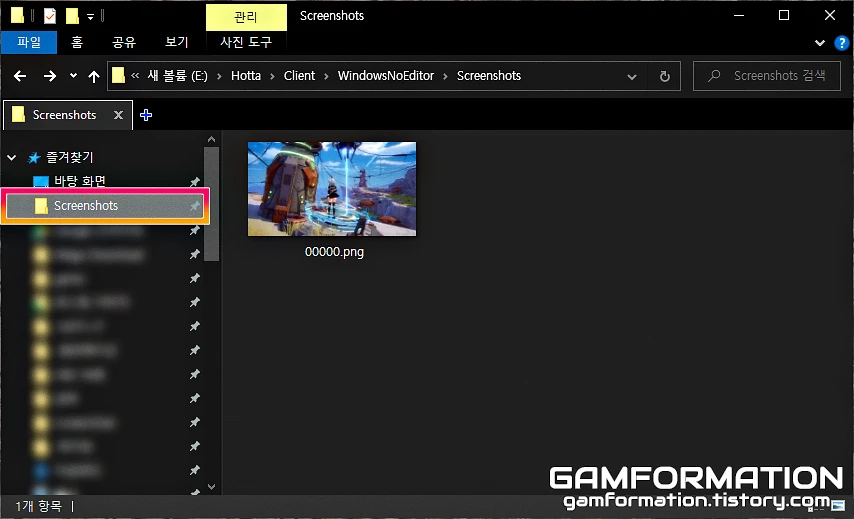Click pin icon next to Screenshots item

click(194, 206)
